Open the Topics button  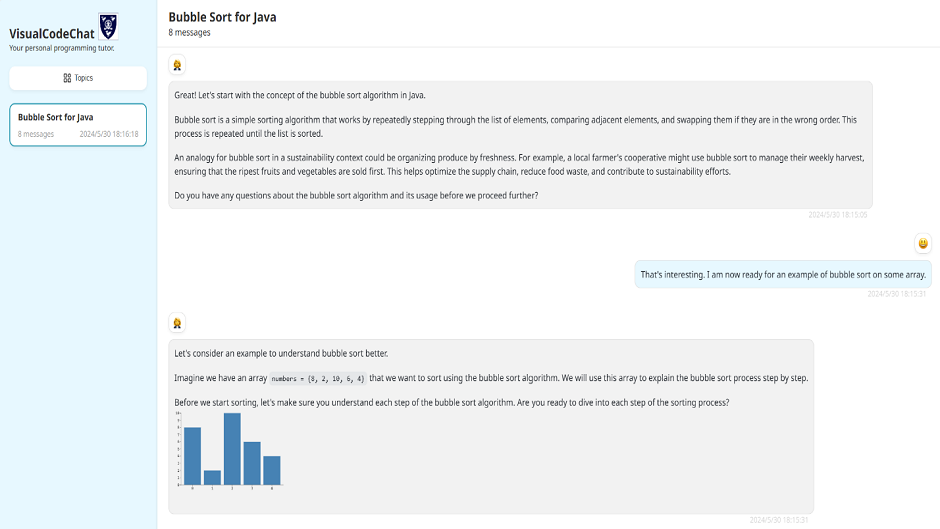click(78, 78)
